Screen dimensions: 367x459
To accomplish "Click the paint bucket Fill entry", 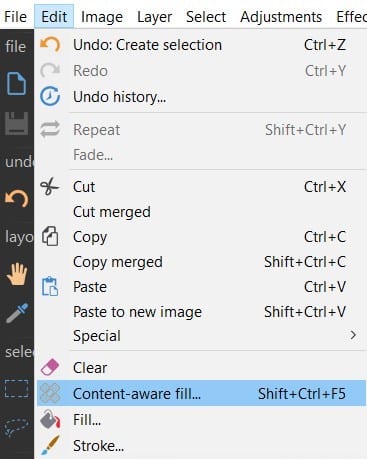I will [201, 420].
